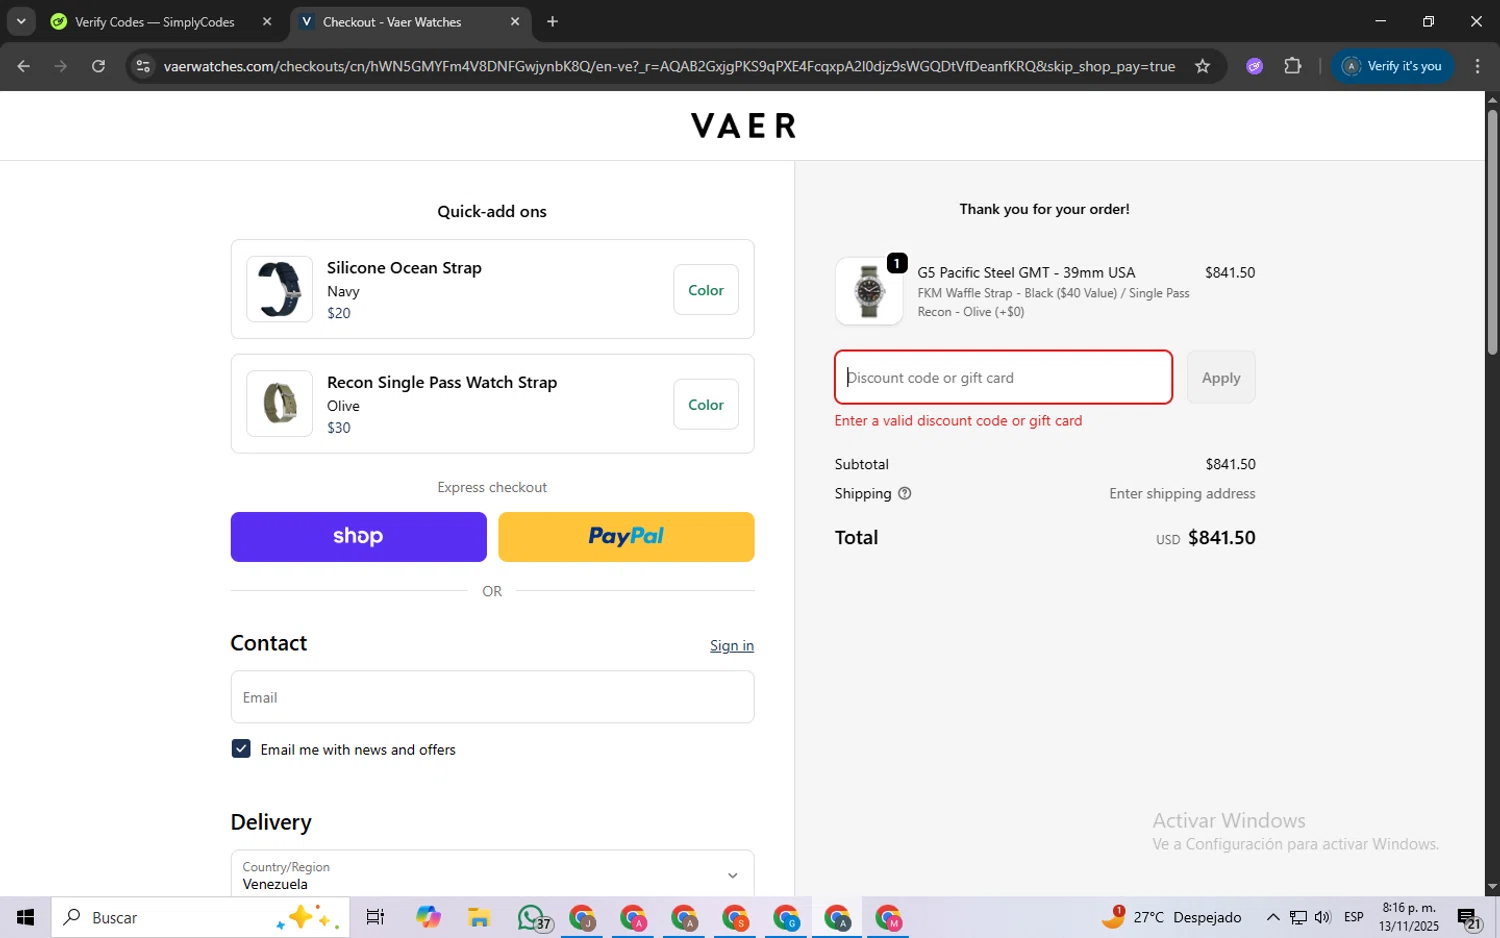This screenshot has height=938, width=1500.
Task: Bookmark this page with the star icon
Action: 1202,66
